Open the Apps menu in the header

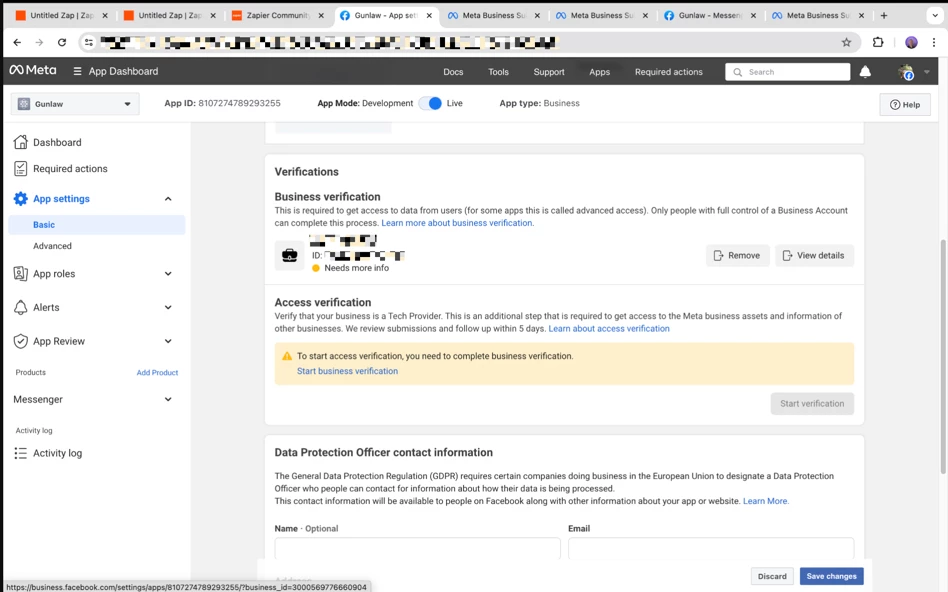[600, 72]
